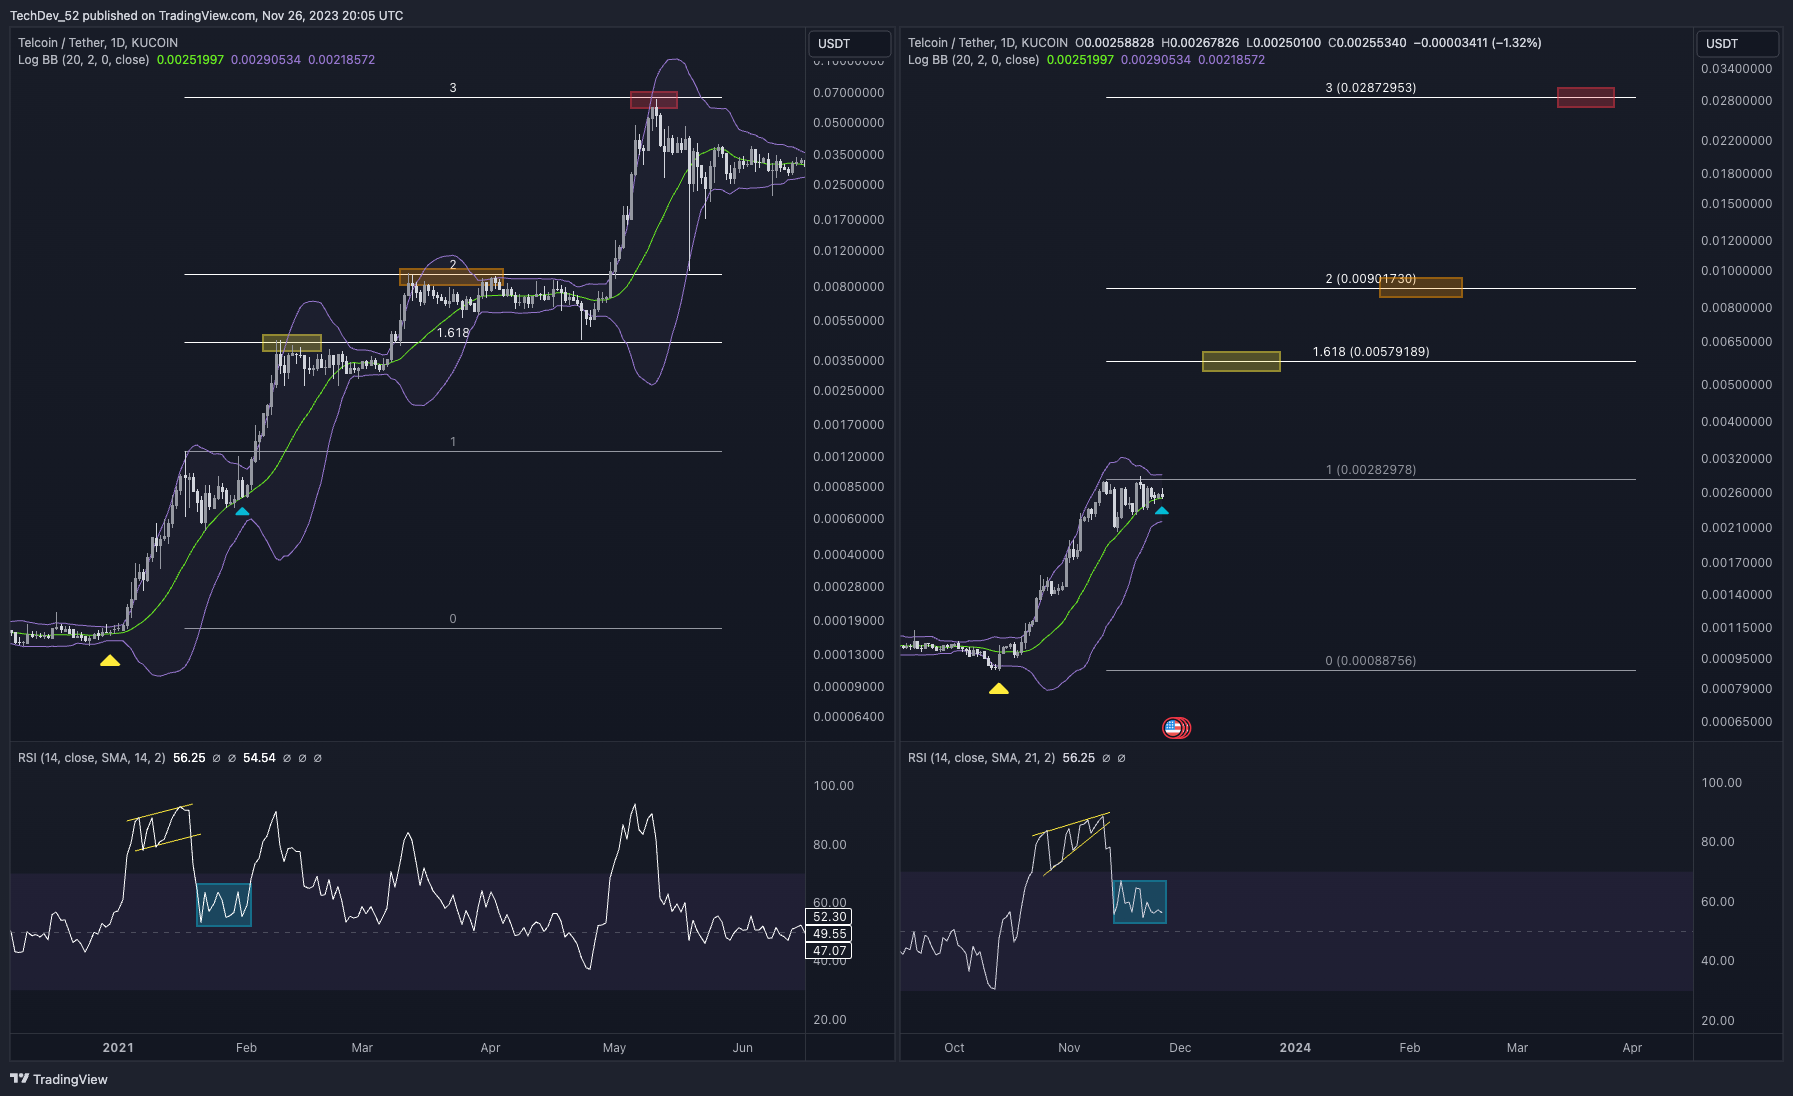1793x1096 pixels.
Task: Select the KUCOIN exchange label in chart legend
Action: click(x=155, y=42)
